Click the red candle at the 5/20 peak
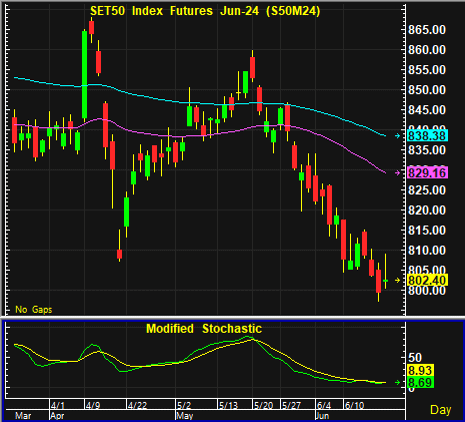The width and height of the screenshot is (465, 422). (252, 67)
